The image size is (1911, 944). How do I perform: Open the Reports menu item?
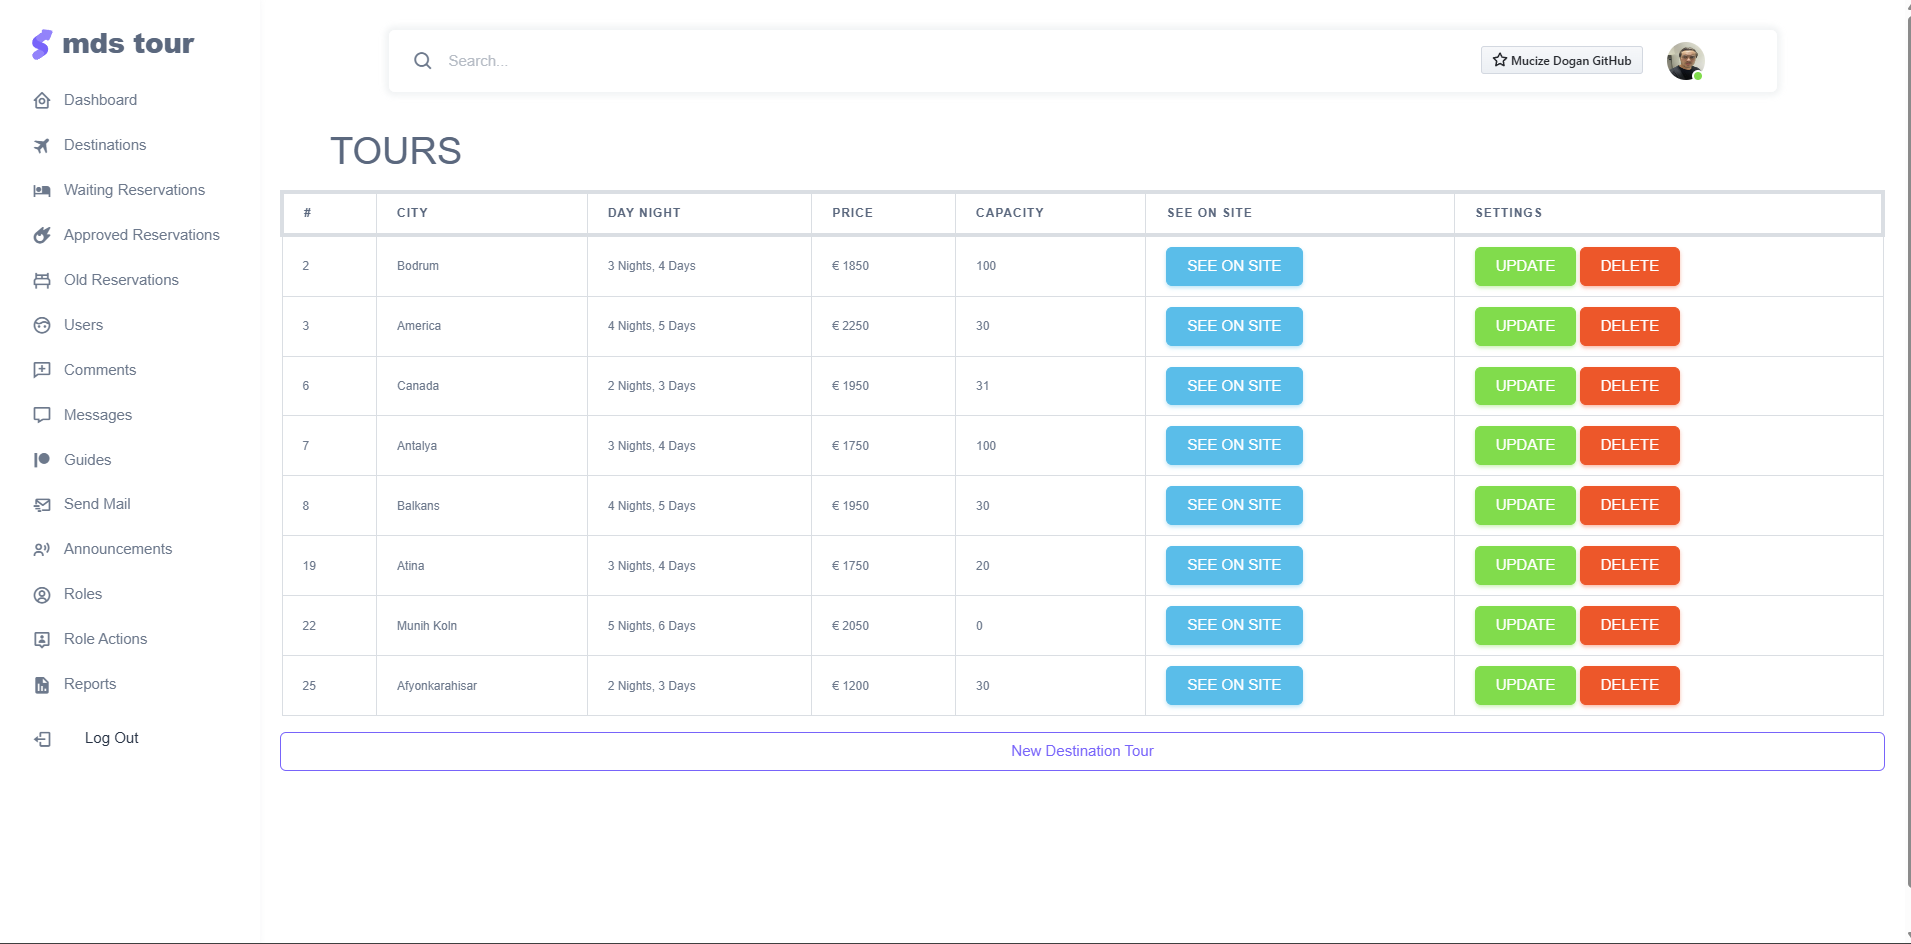click(x=90, y=684)
